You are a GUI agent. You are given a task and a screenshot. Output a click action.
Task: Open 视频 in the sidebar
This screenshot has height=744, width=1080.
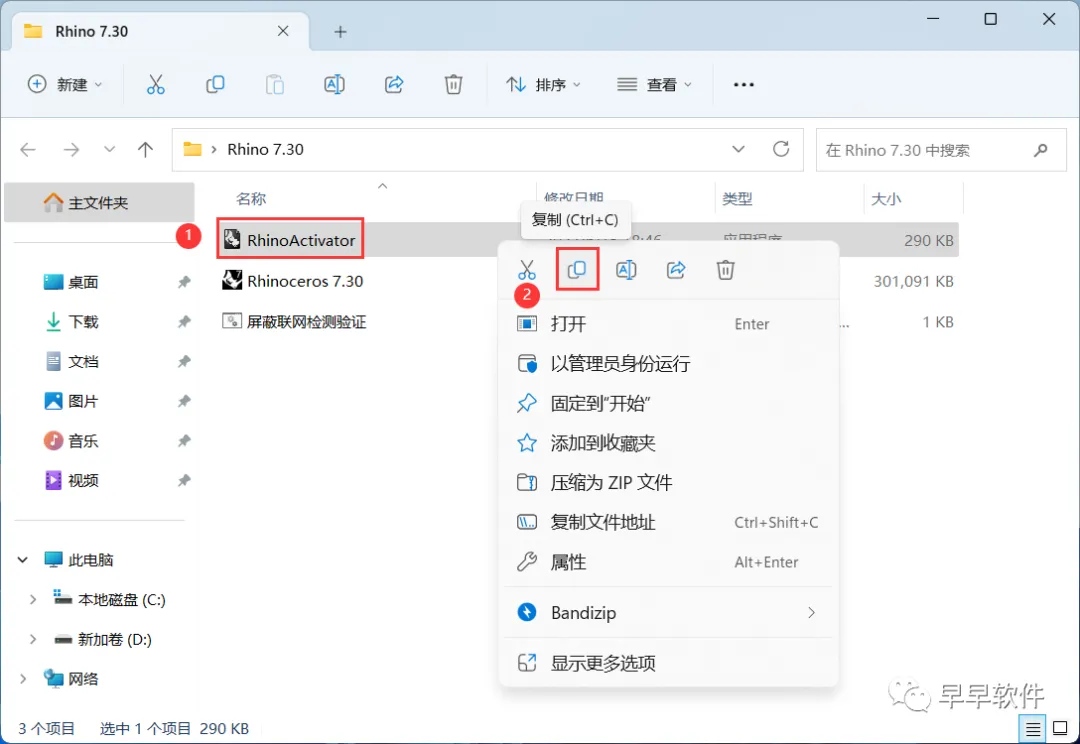click(83, 481)
